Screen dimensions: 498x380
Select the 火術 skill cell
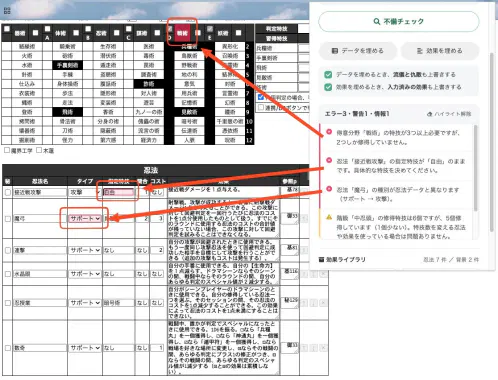(x=27, y=56)
